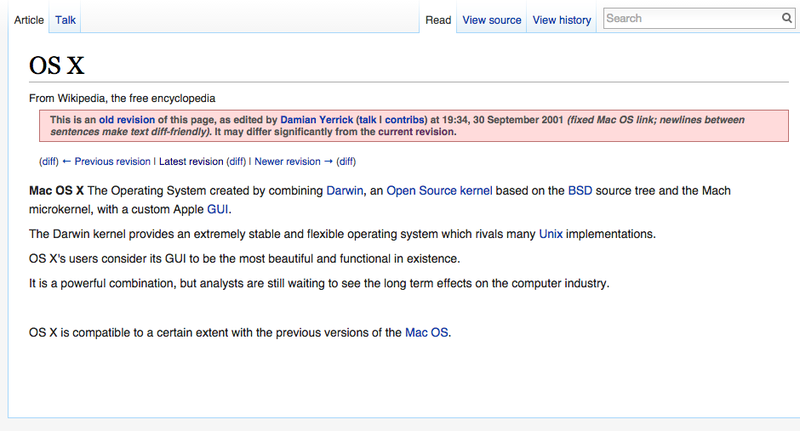The width and height of the screenshot is (800, 431).
Task: Click the OS X page heading
Action: coord(57,66)
